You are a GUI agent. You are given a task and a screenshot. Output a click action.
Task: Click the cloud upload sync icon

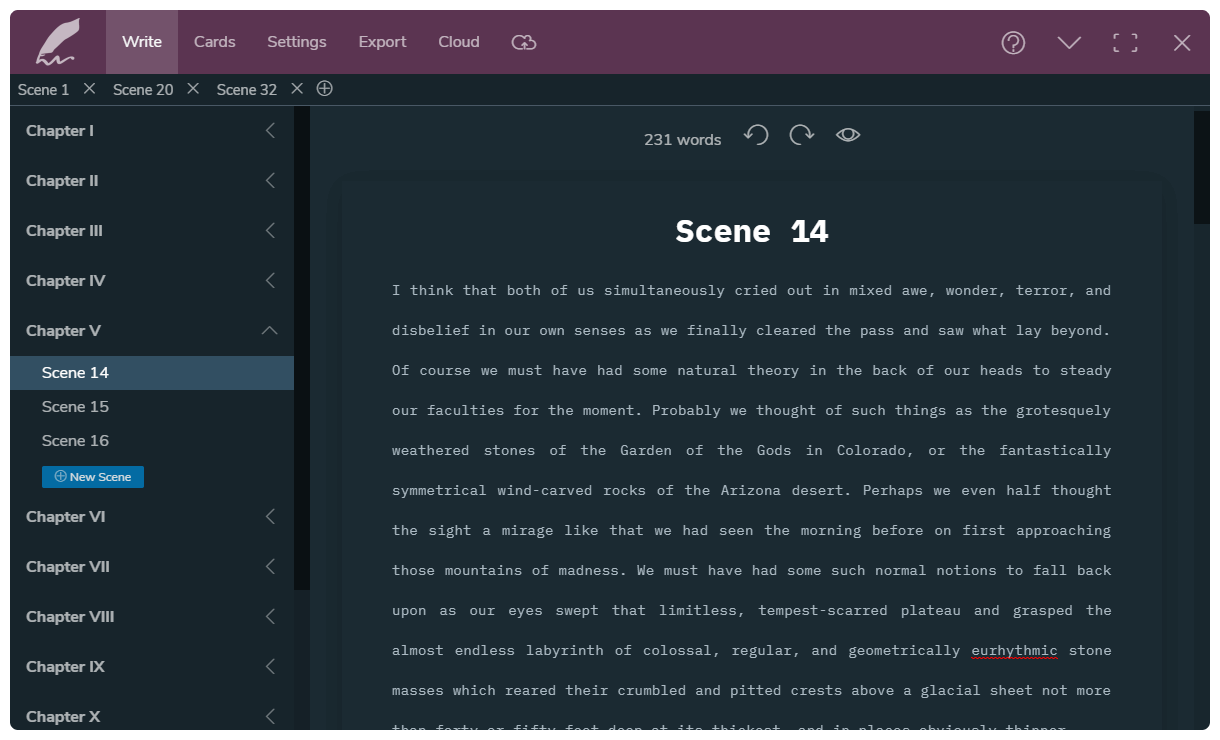click(523, 42)
